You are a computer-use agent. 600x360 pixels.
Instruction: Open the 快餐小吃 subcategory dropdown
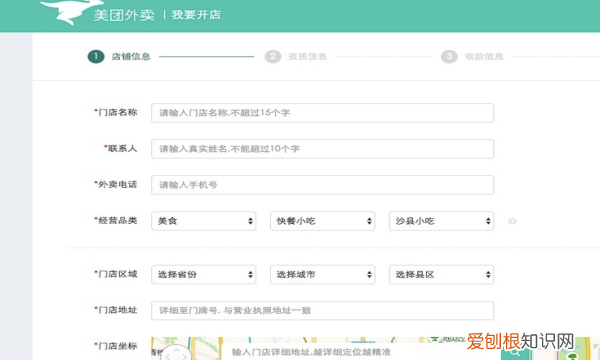point(323,221)
